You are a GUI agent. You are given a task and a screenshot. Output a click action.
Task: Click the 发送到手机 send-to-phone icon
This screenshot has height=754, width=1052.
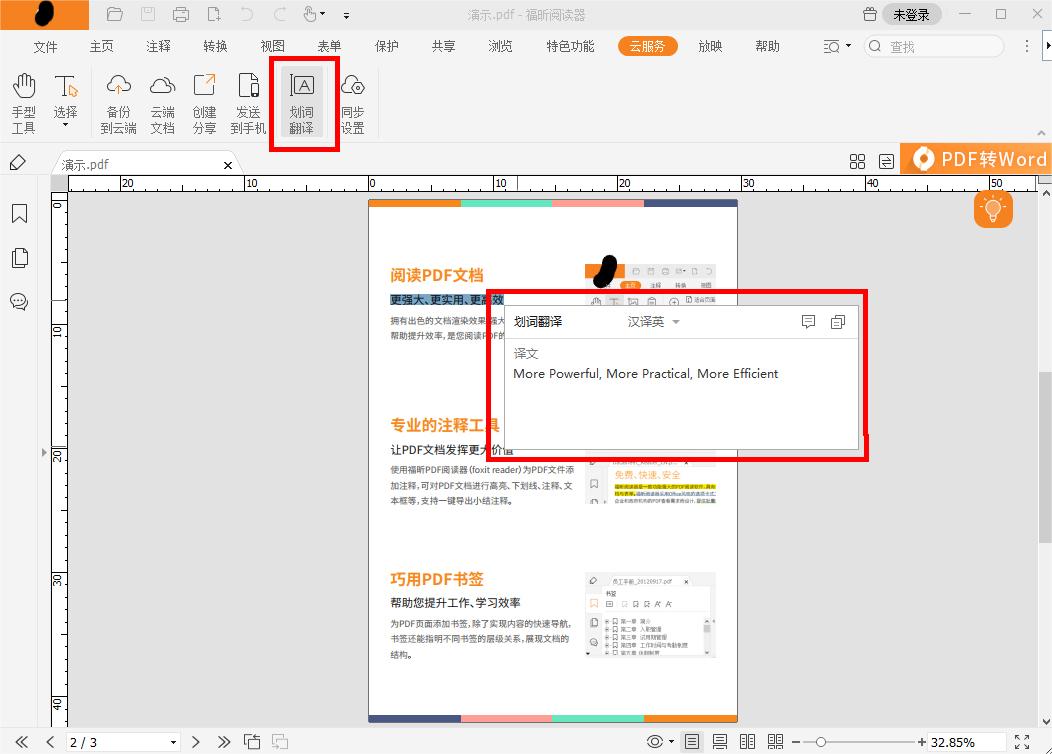coord(247,100)
